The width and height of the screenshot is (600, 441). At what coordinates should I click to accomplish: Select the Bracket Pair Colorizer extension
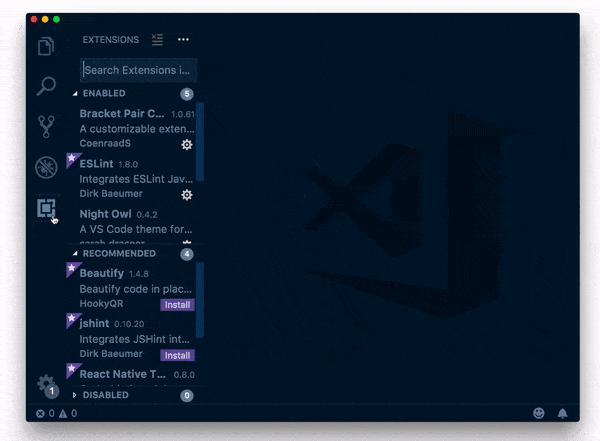[x=132, y=128]
